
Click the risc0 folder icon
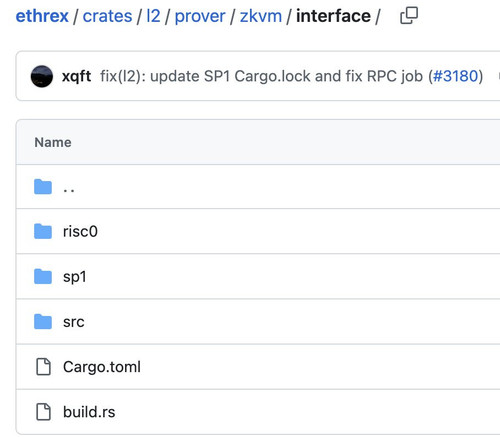coord(43,231)
